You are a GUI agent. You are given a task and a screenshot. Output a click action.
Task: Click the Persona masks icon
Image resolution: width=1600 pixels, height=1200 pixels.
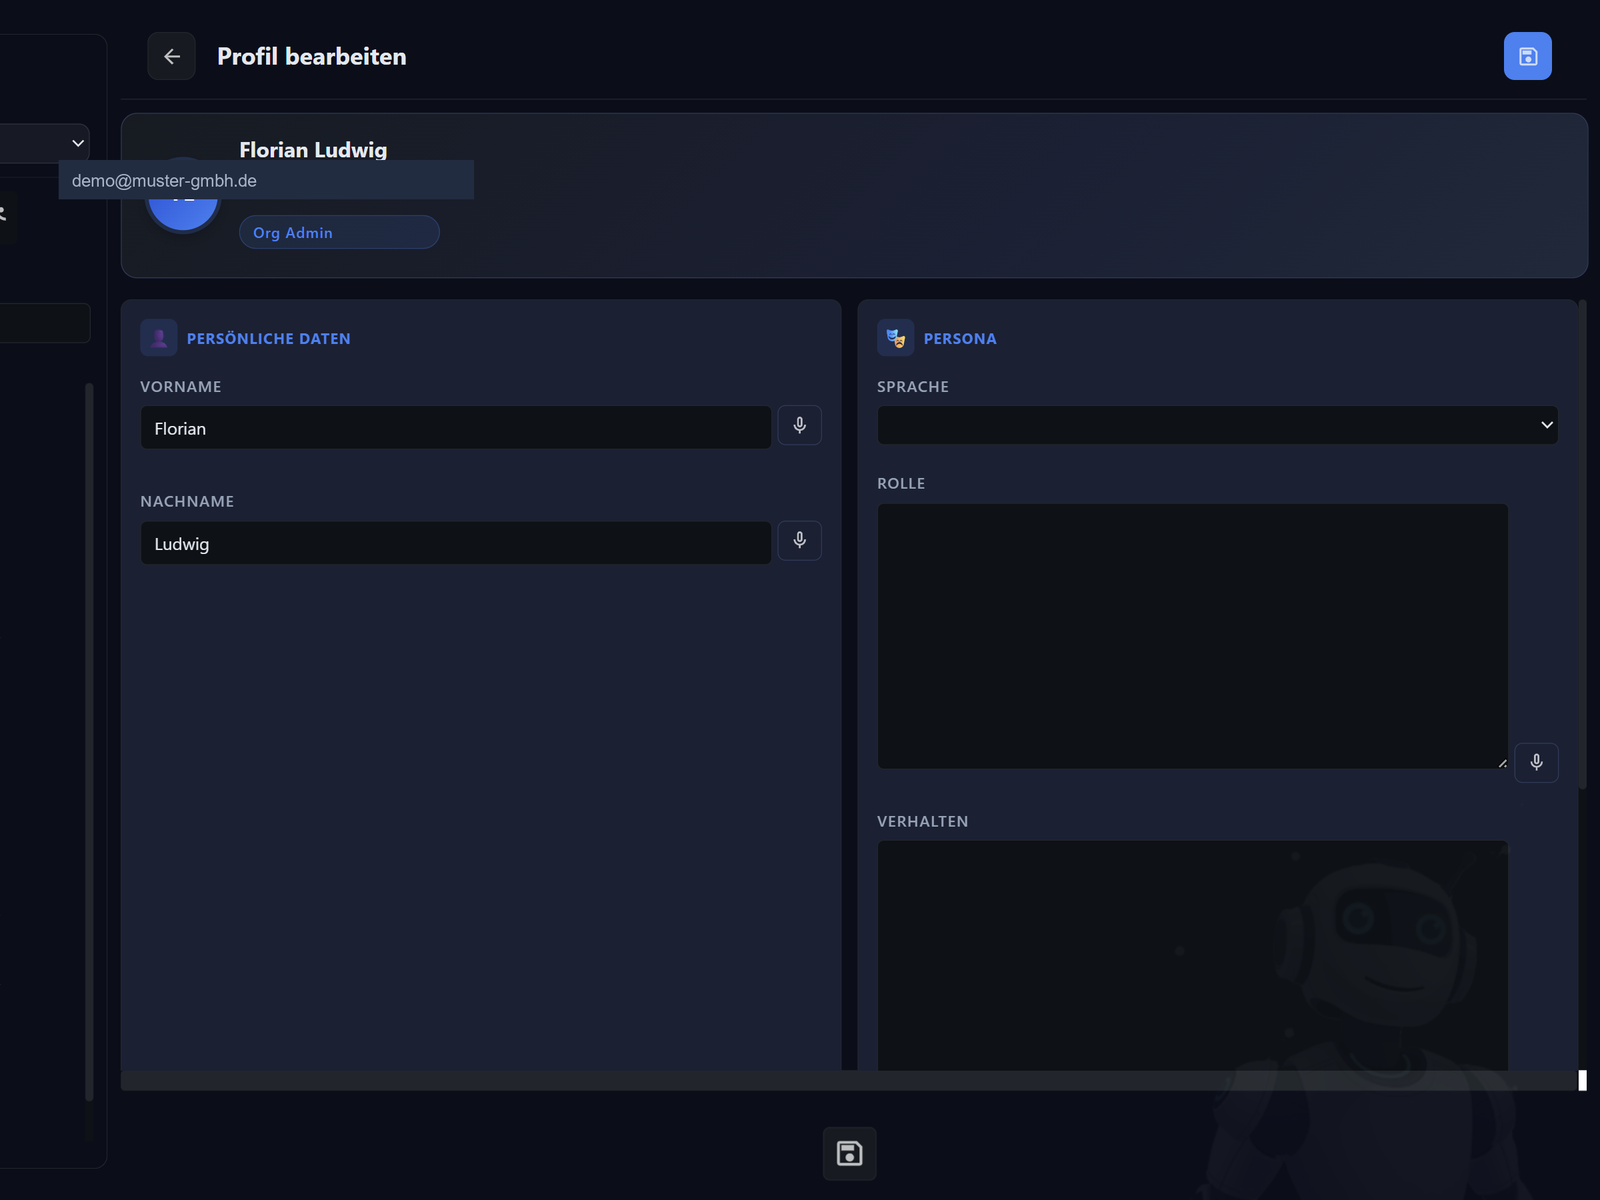click(895, 338)
